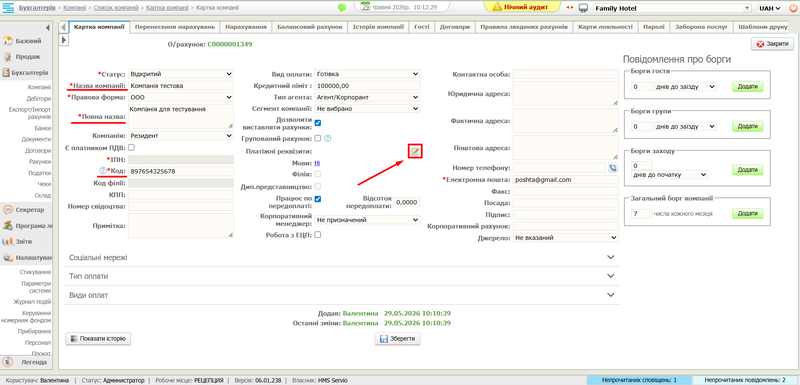Click the help icon next to Групований рахунок
Screen dimensions: 800x385
[x=328, y=138]
